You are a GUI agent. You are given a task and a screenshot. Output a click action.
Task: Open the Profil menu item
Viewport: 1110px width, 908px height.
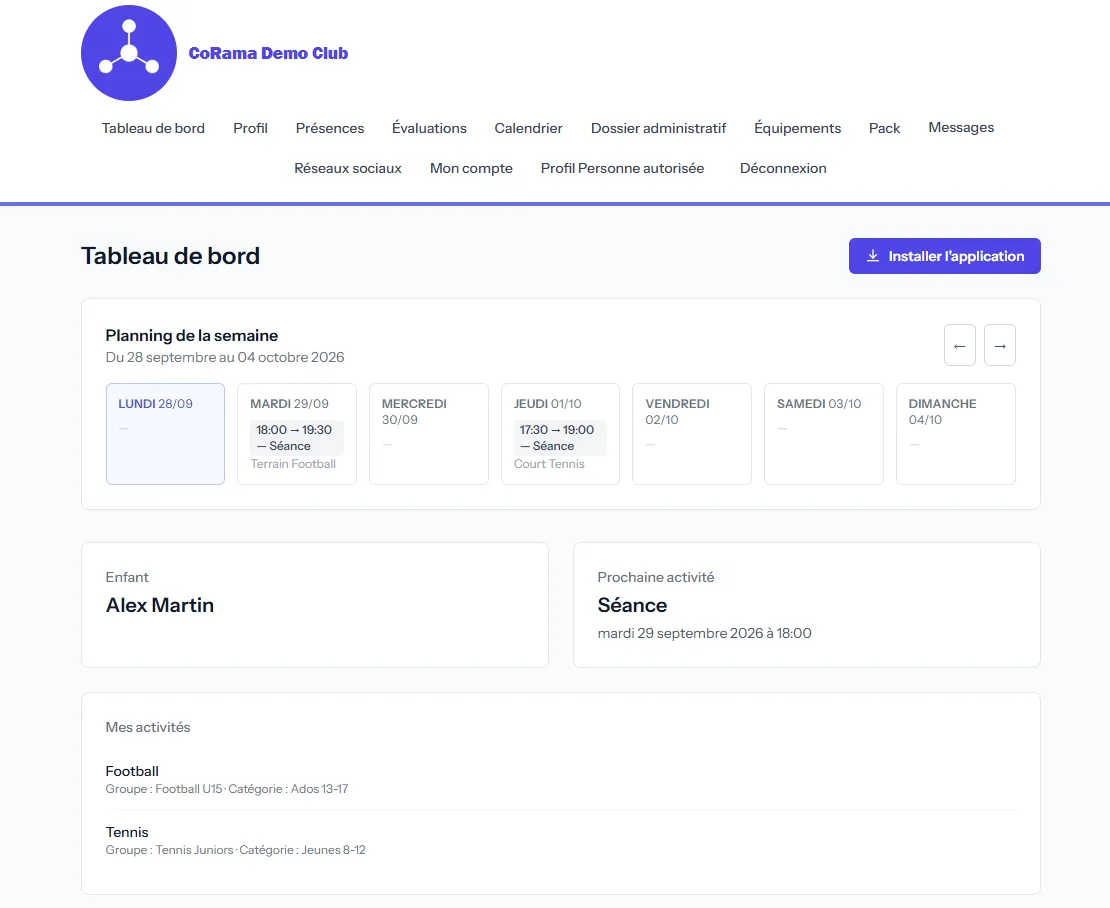pyautogui.click(x=251, y=128)
